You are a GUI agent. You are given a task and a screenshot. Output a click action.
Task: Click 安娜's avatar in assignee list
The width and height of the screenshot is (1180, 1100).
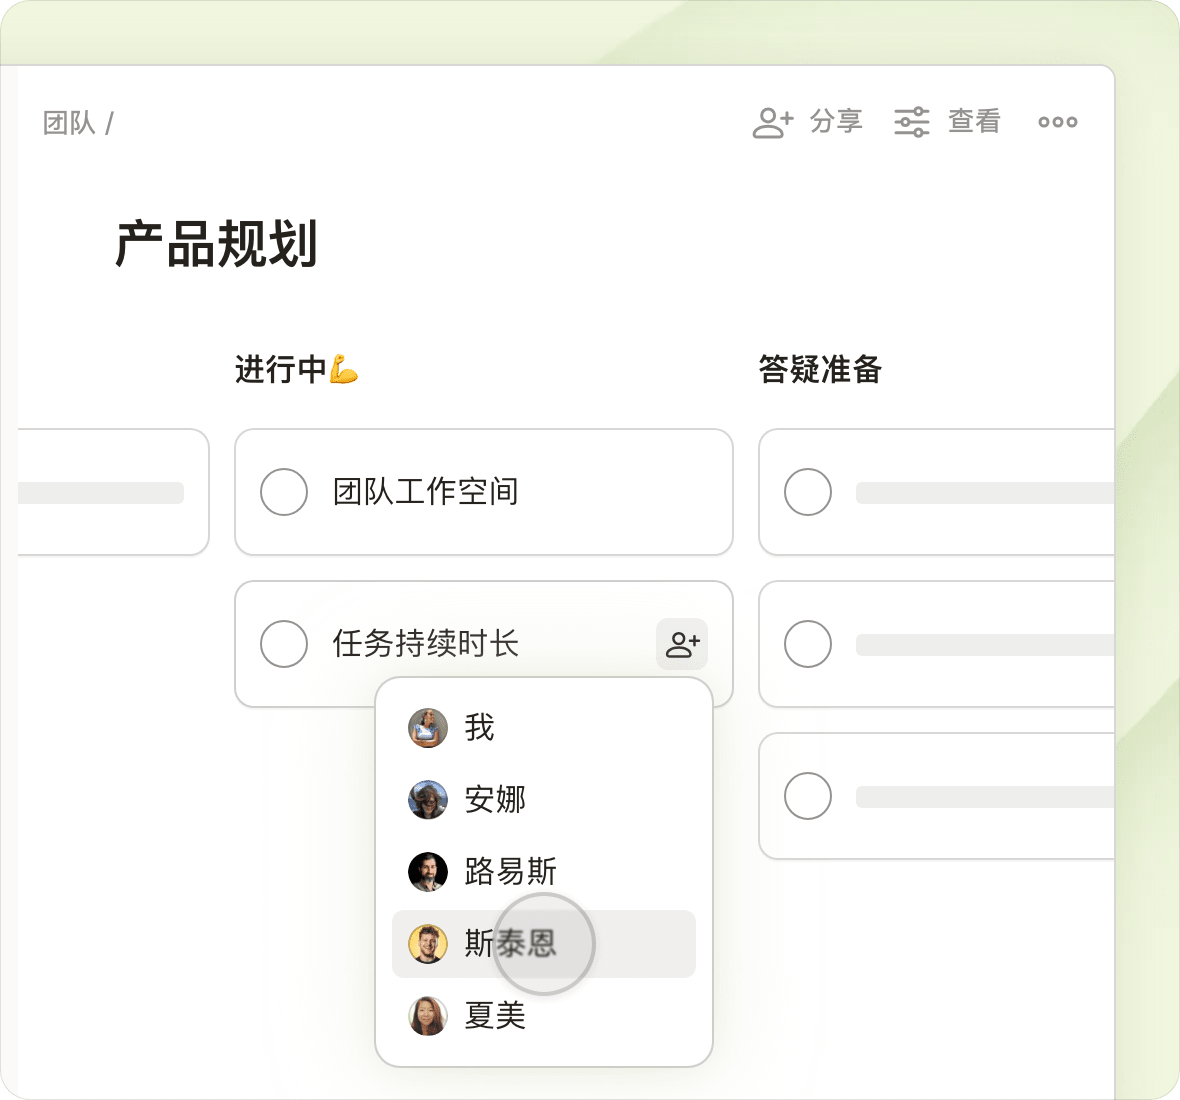point(427,800)
